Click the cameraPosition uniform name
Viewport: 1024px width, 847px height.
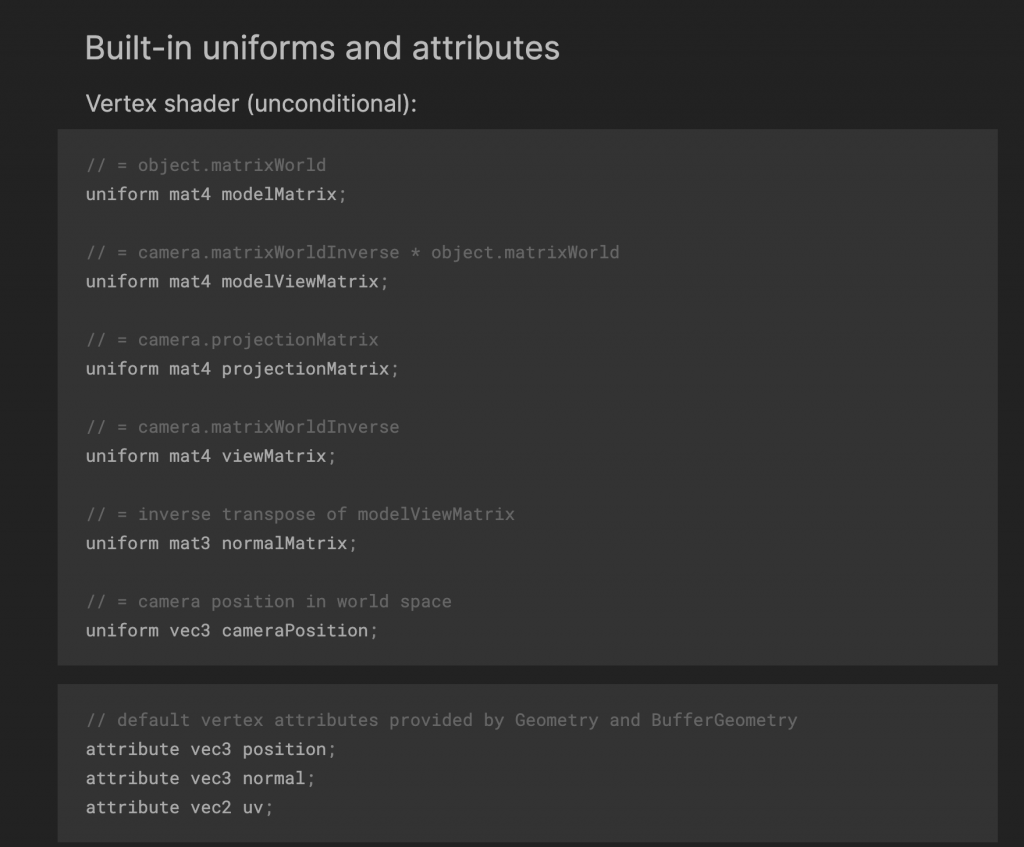click(295, 631)
